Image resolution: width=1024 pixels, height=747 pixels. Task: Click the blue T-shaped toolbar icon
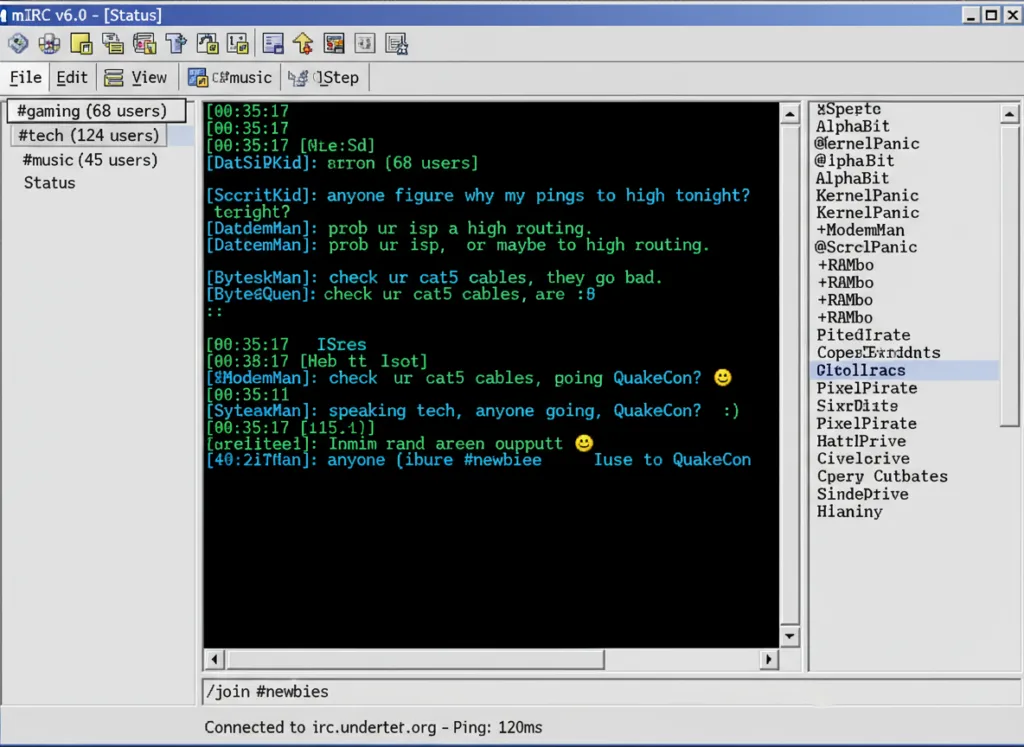tap(176, 43)
